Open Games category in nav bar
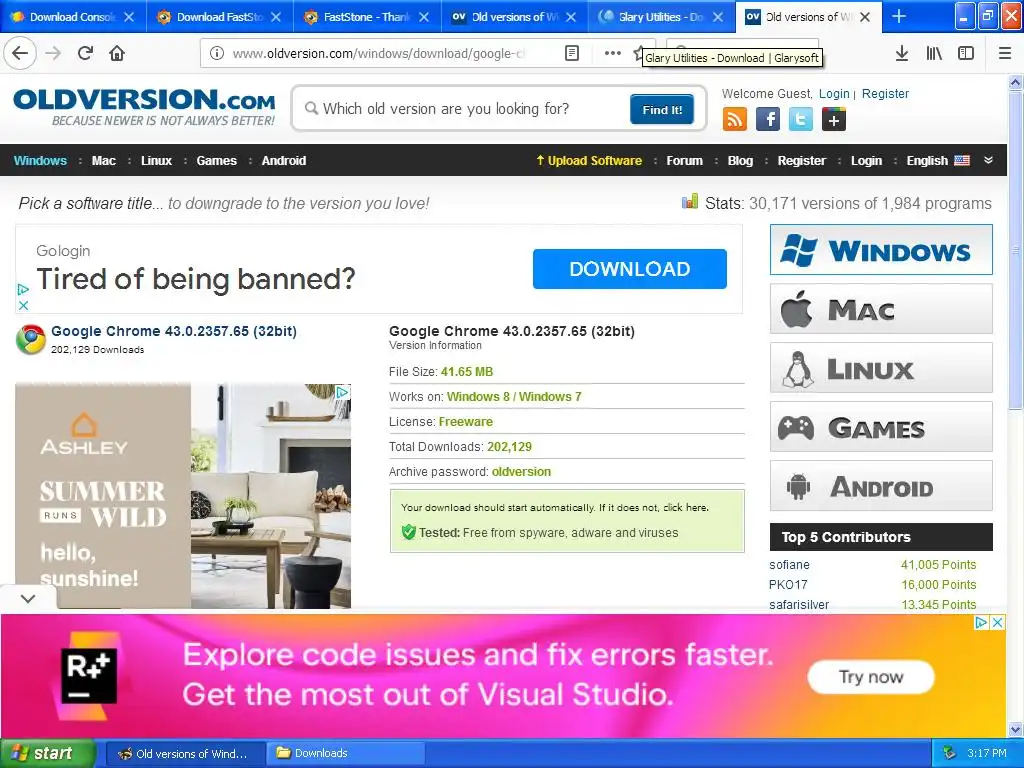The height and width of the screenshot is (768, 1024). point(217,161)
